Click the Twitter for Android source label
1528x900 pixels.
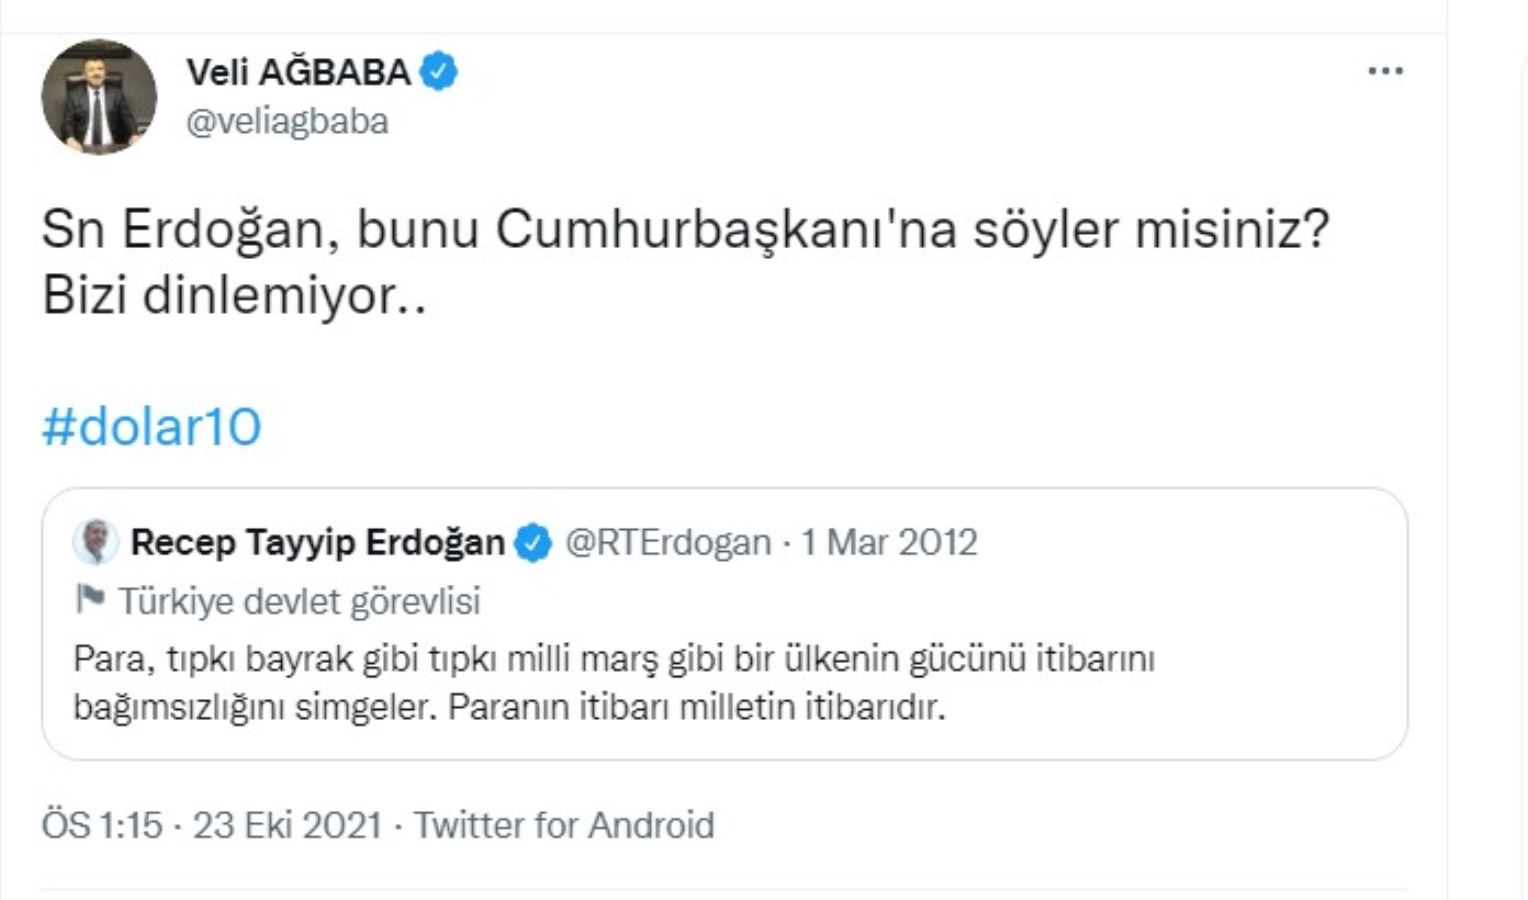563,826
